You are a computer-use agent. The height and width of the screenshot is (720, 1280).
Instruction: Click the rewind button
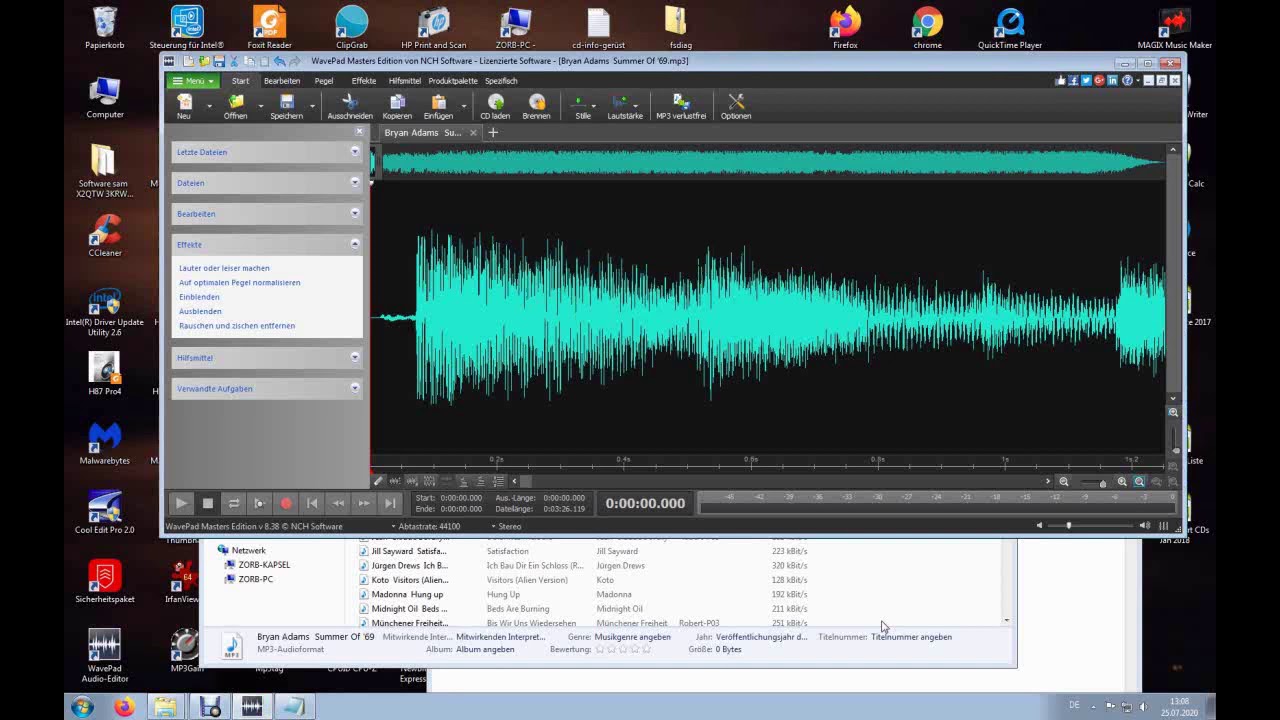click(338, 504)
